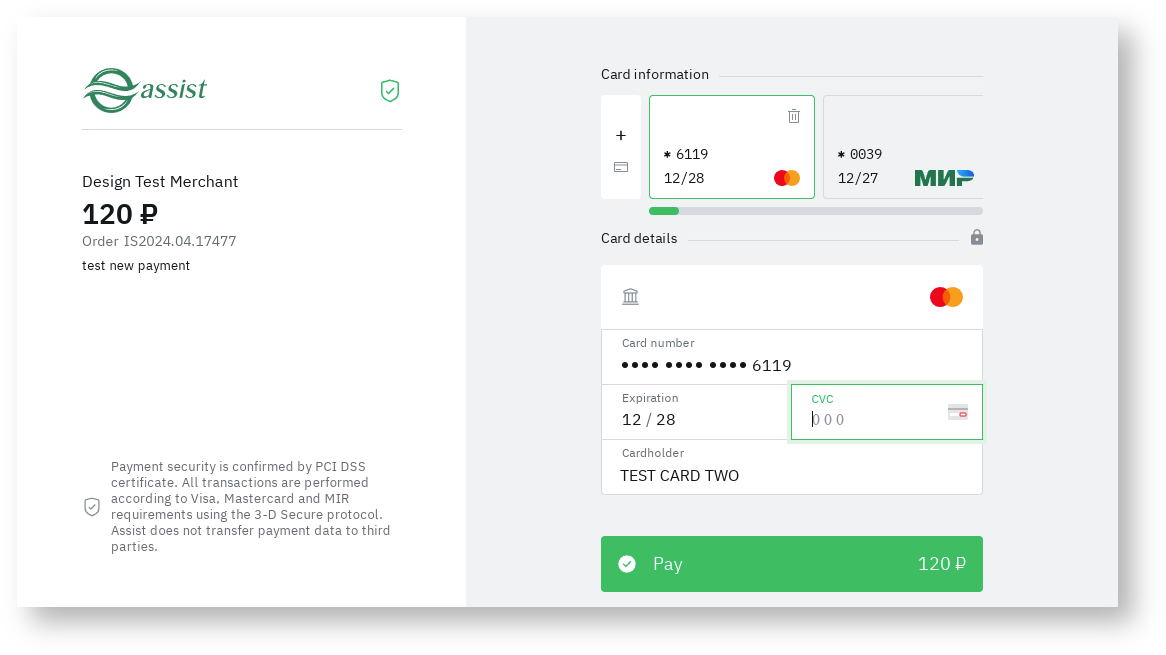The width and height of the screenshot is (1166, 655).
Task: Click the CVC hint card icon
Action: point(958,412)
